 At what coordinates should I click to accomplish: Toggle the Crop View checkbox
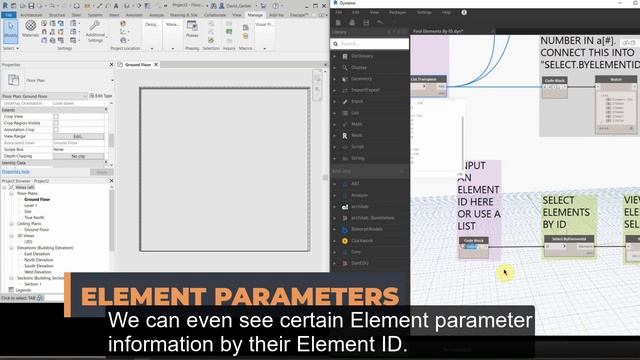(x=56, y=116)
